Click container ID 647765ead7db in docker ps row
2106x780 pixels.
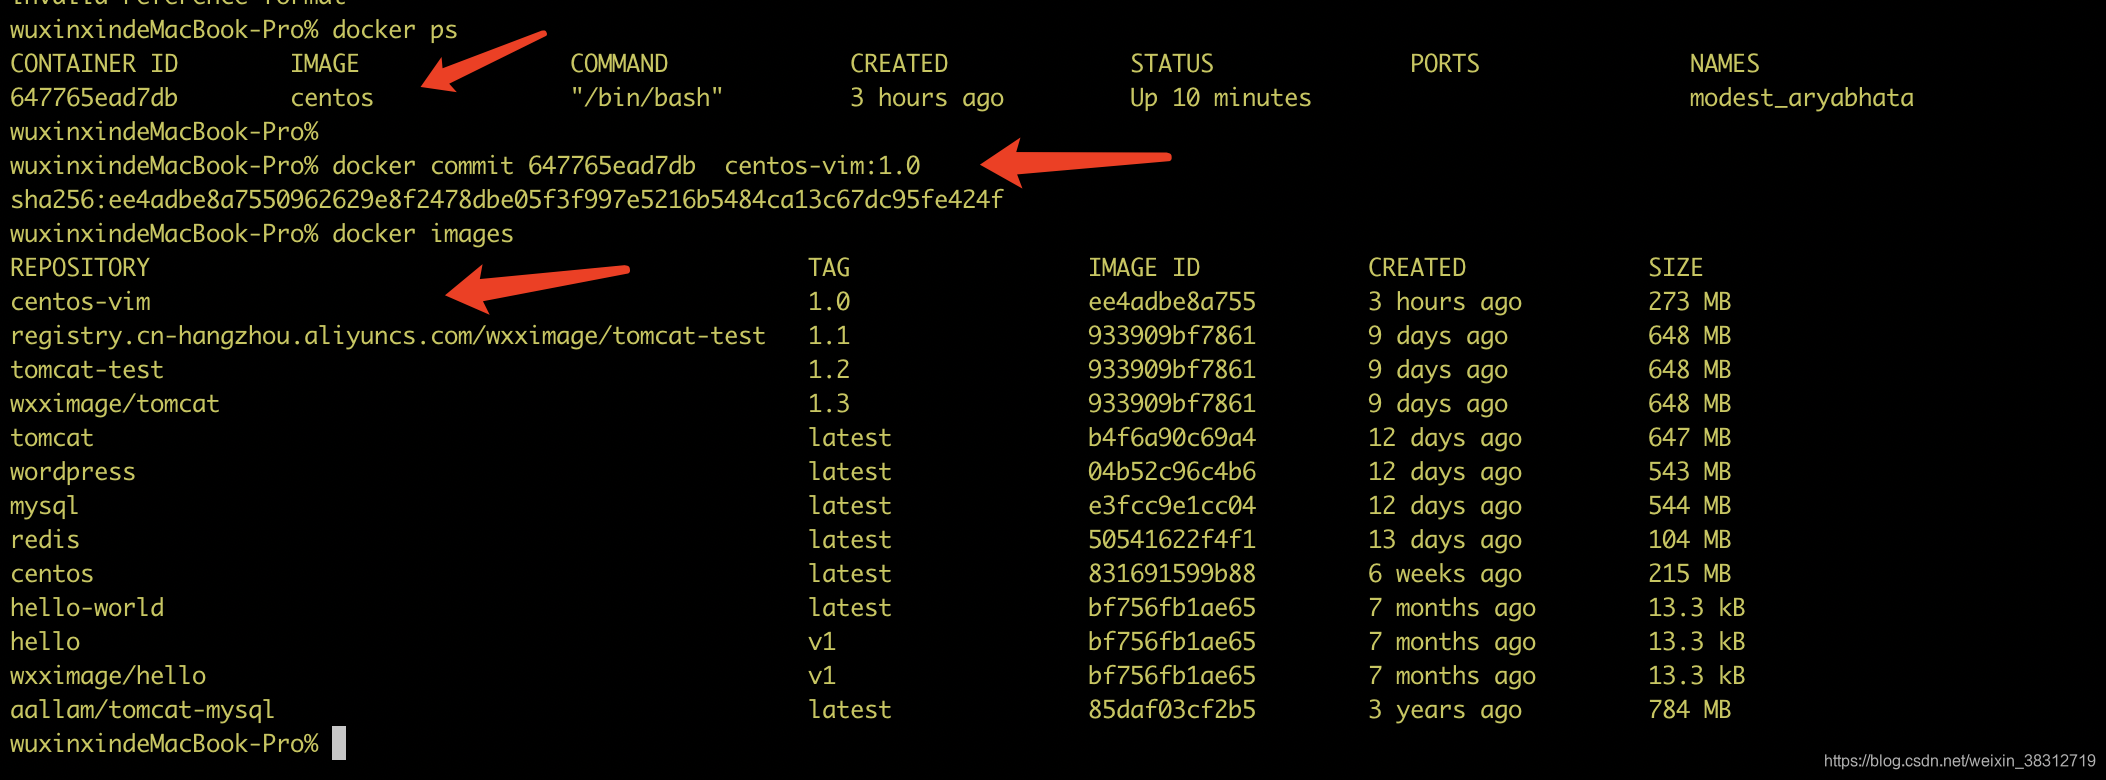point(94,98)
